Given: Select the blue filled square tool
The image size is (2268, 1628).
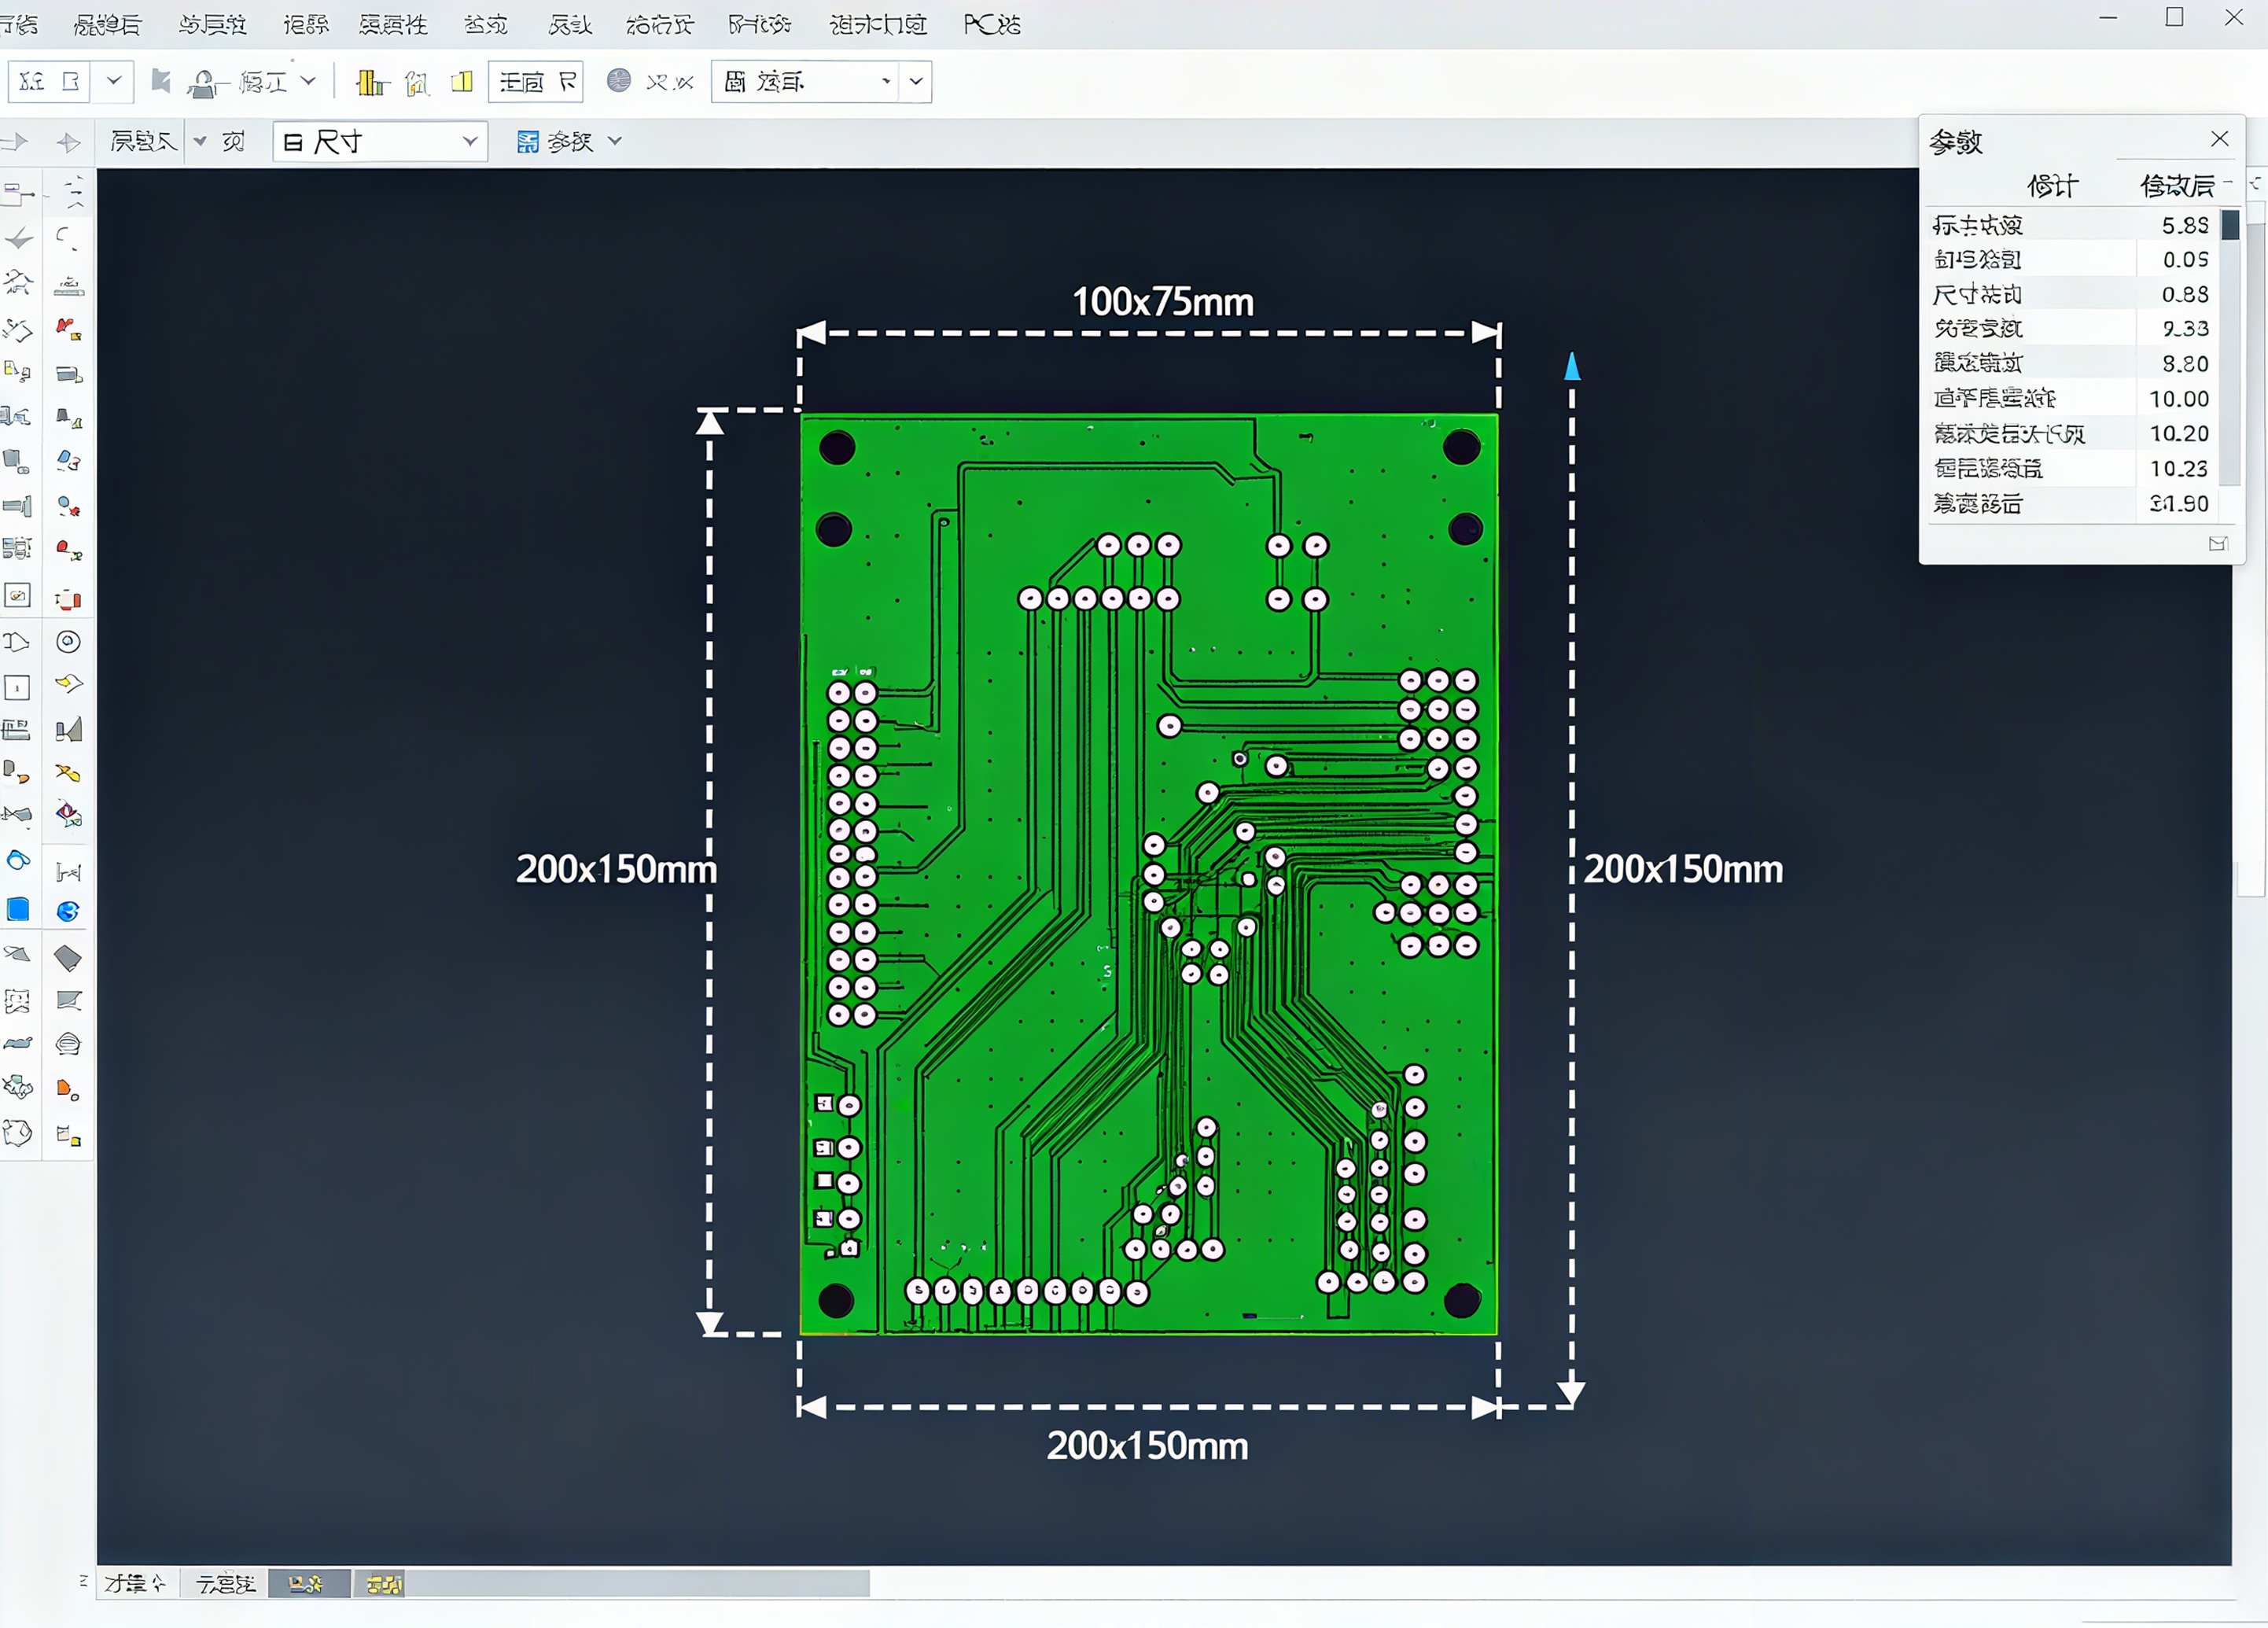Looking at the screenshot, I should point(18,910).
